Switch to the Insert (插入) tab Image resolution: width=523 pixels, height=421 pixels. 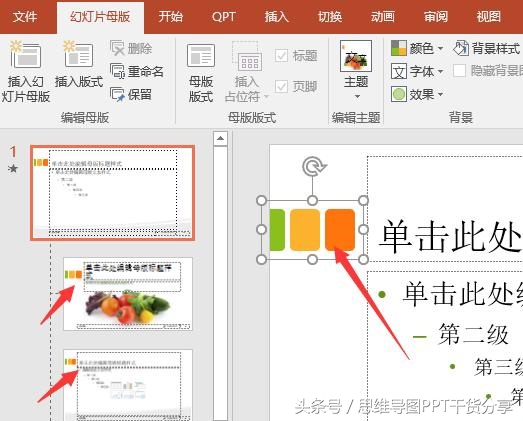tap(277, 17)
